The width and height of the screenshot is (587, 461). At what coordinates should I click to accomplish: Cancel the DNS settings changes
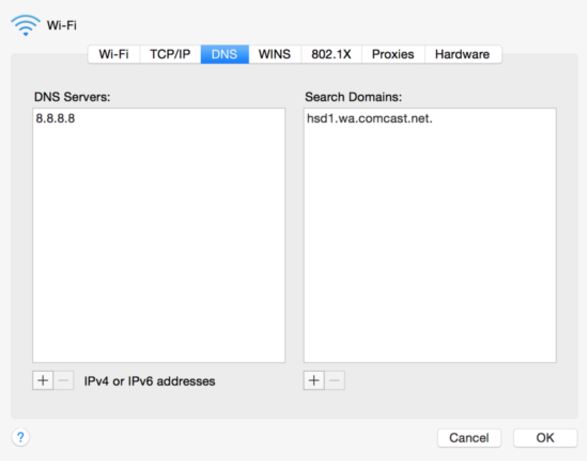tap(469, 438)
